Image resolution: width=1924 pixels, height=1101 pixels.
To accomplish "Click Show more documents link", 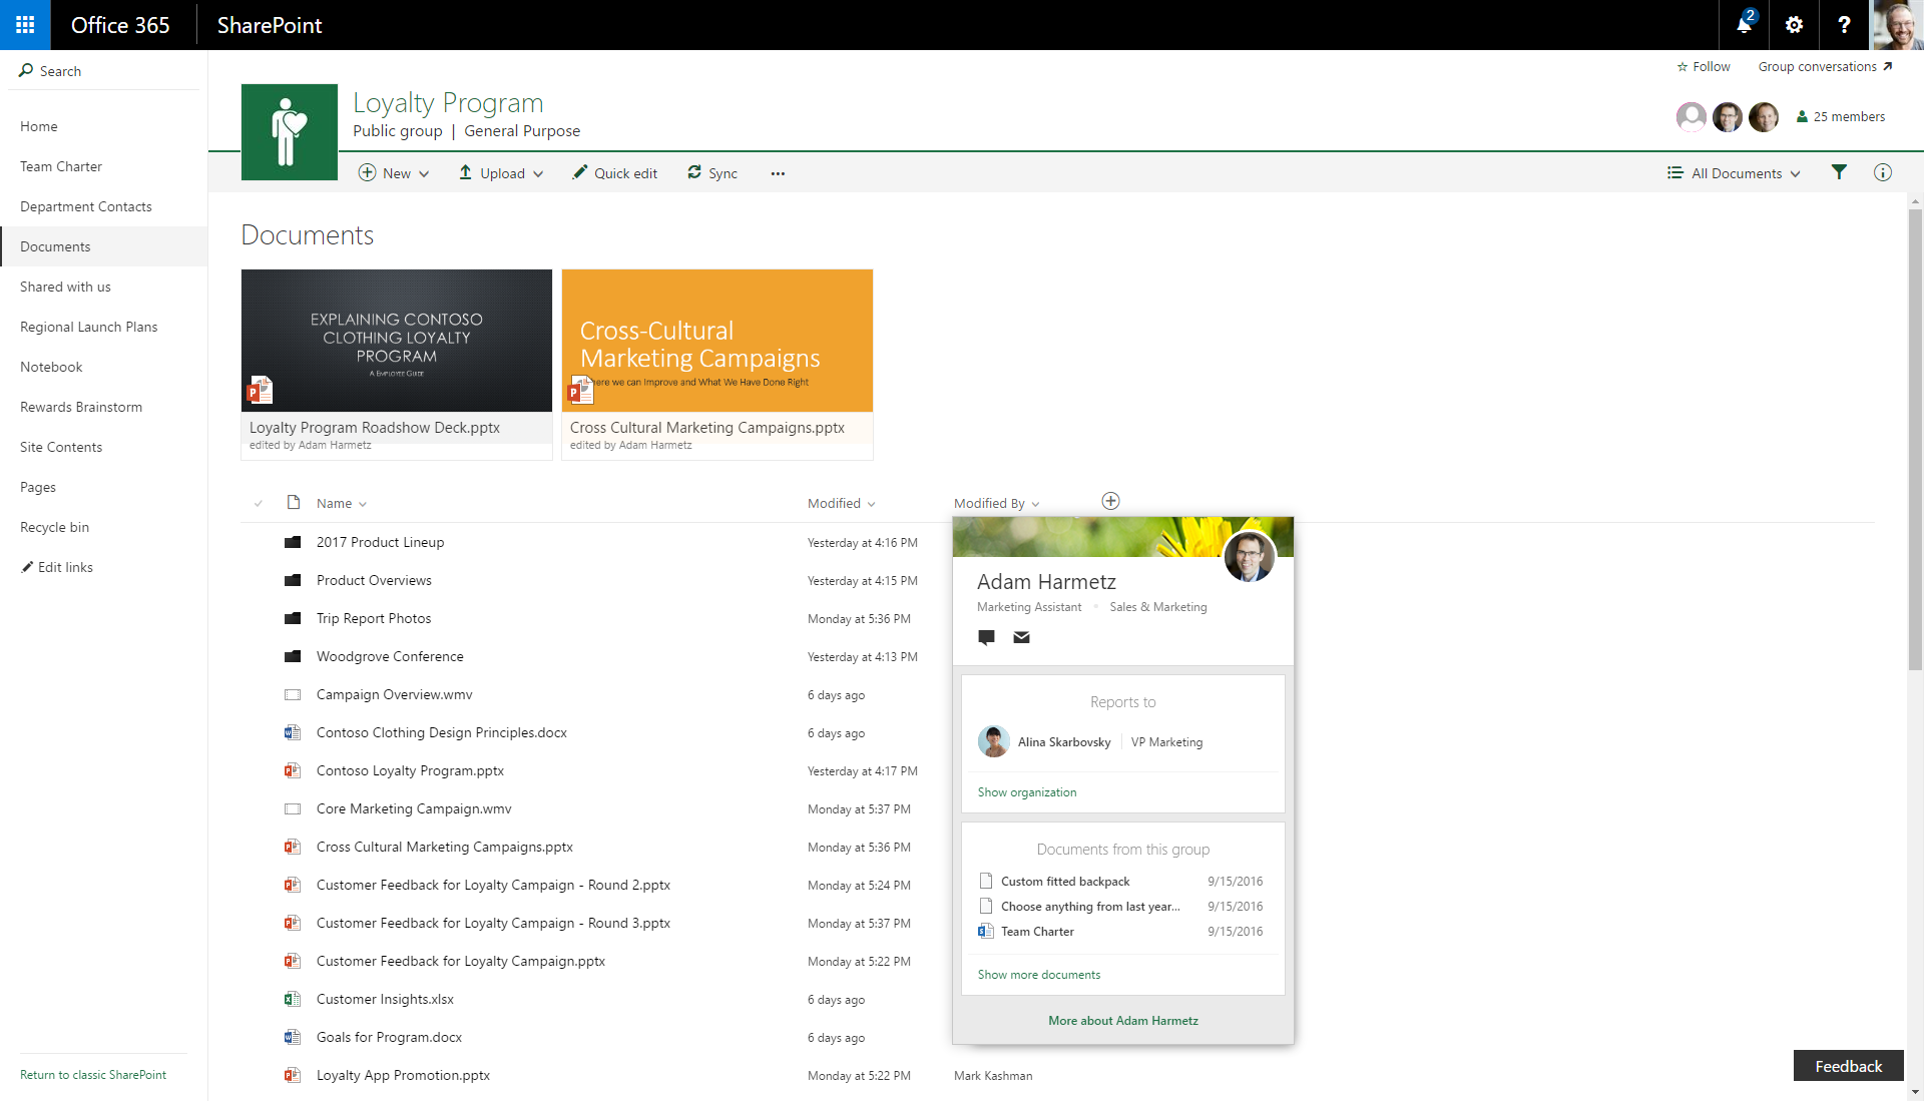I will click(x=1039, y=974).
